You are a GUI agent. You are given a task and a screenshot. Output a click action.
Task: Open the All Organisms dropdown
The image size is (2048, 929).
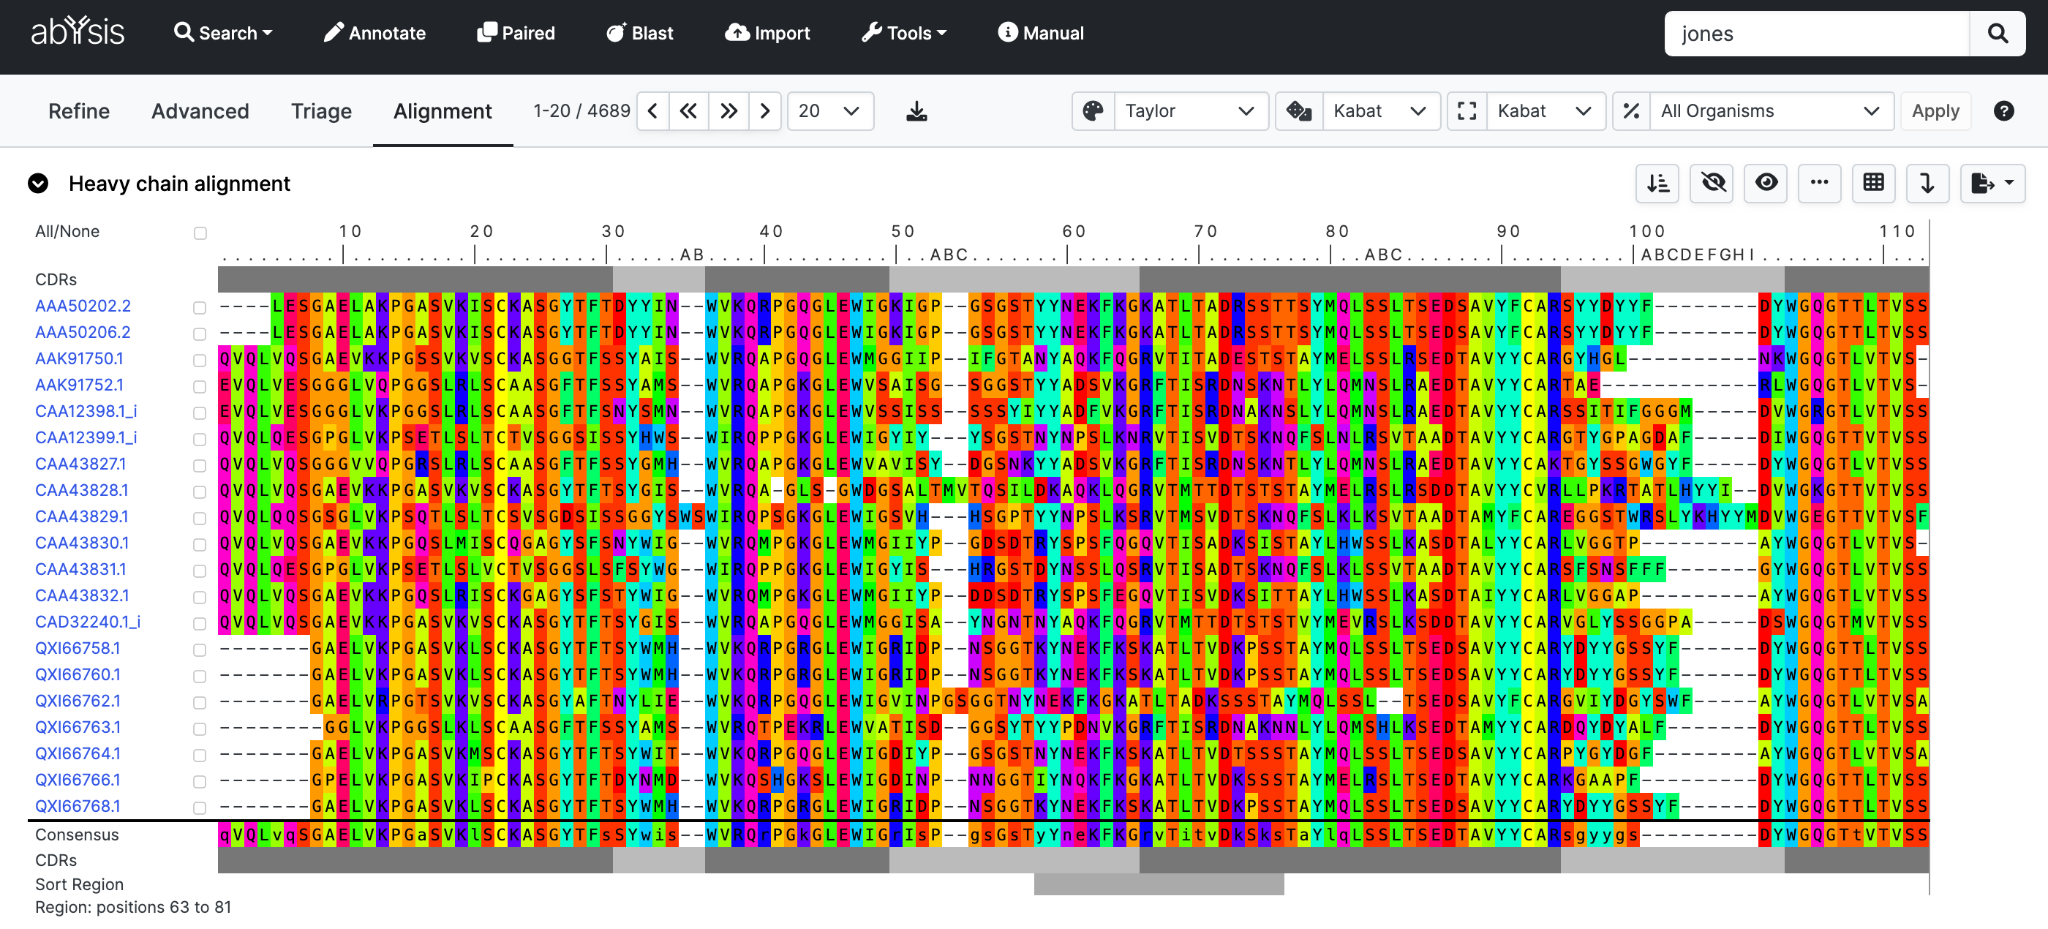[1771, 111]
